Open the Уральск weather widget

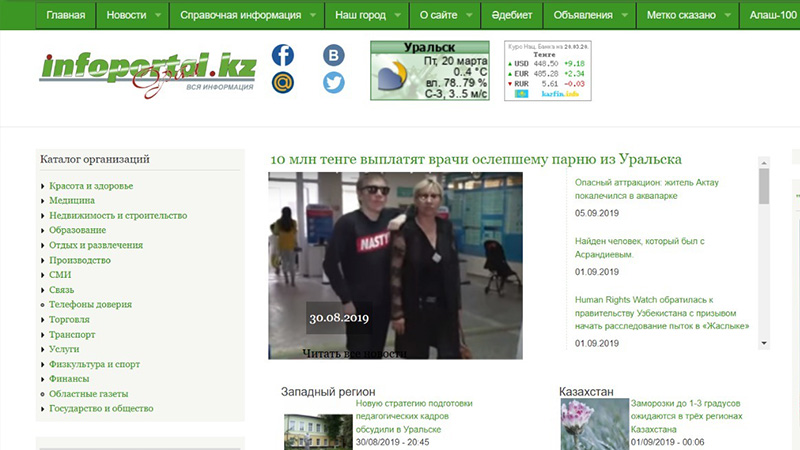point(430,70)
